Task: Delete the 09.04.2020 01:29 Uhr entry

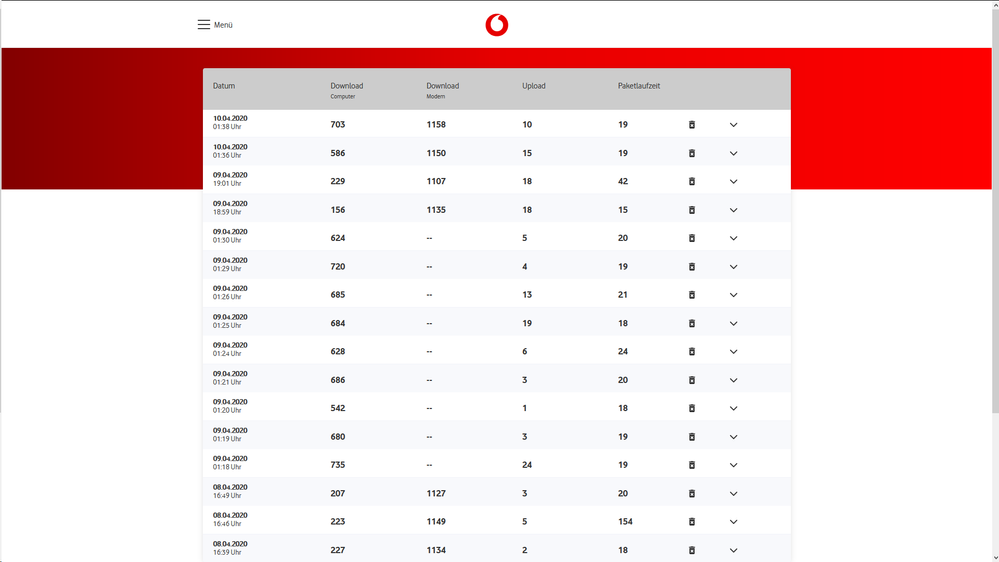Action: (692, 266)
